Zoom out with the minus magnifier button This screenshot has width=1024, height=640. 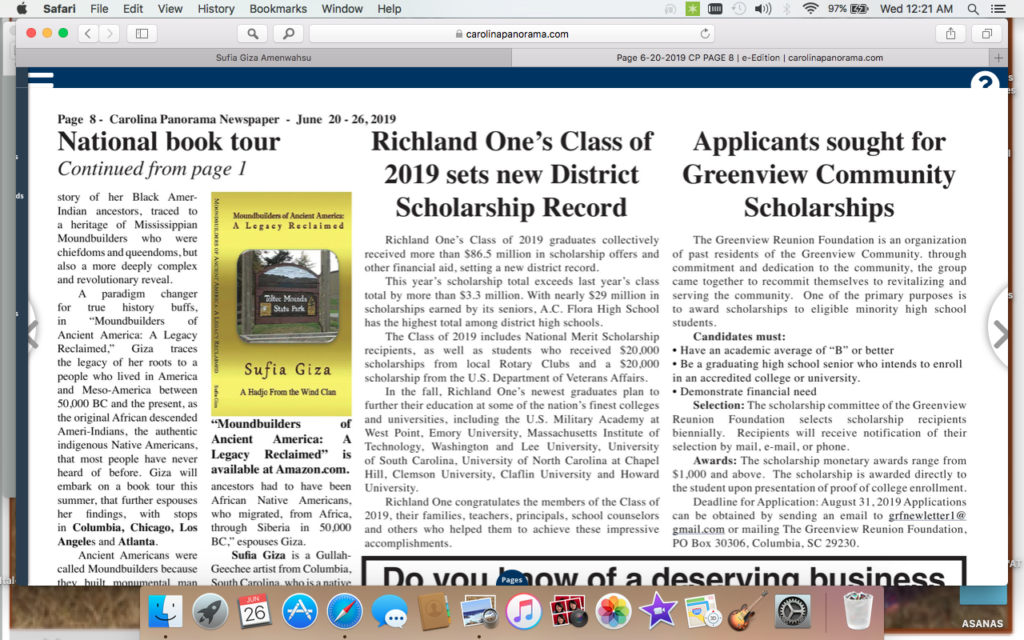coord(252,33)
